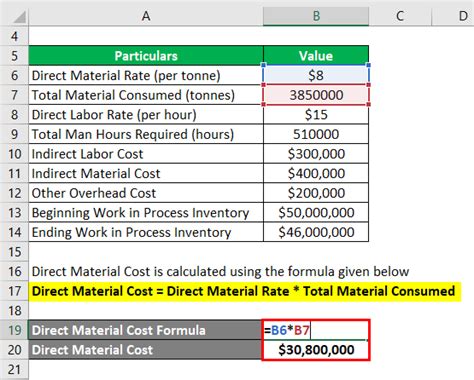
Task: Click the Value header cell
Action: coord(316,56)
